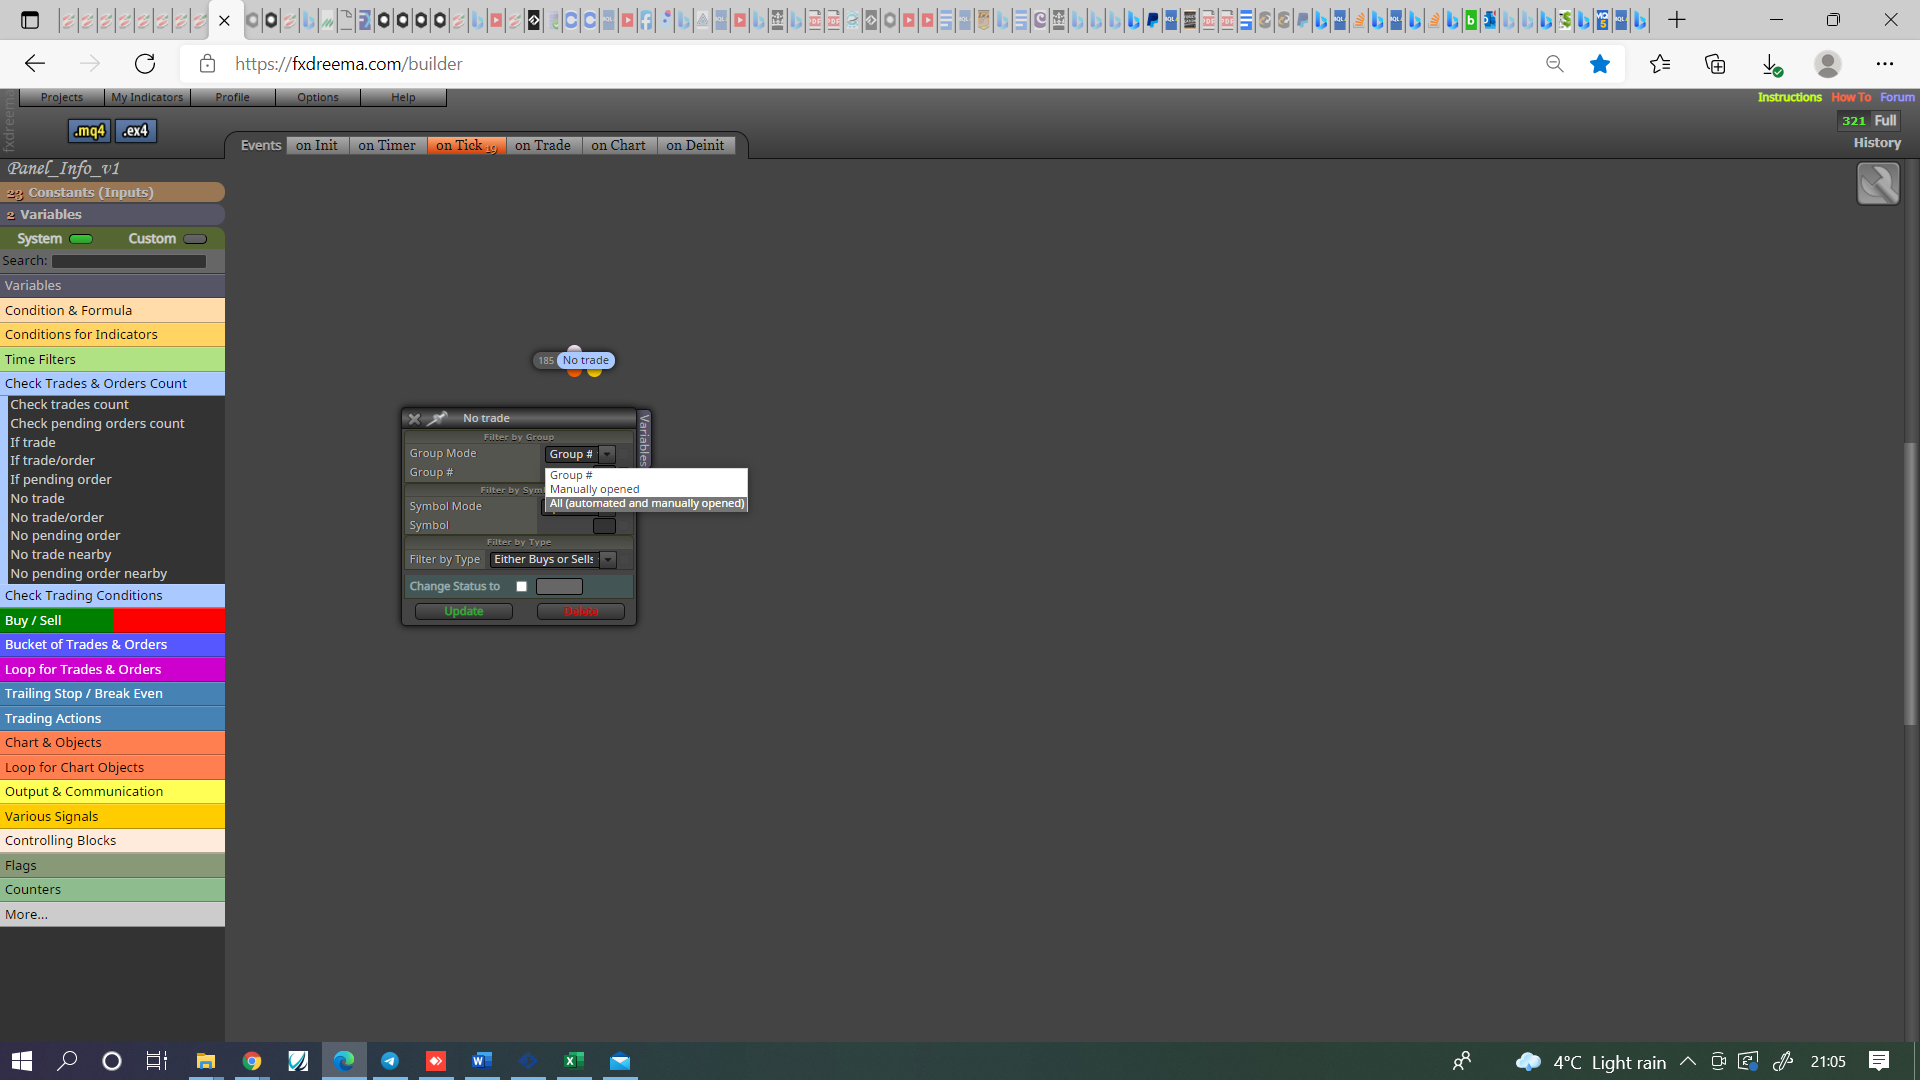Open browser Collections icon
The height and width of the screenshot is (1080, 1920).
(1715, 64)
